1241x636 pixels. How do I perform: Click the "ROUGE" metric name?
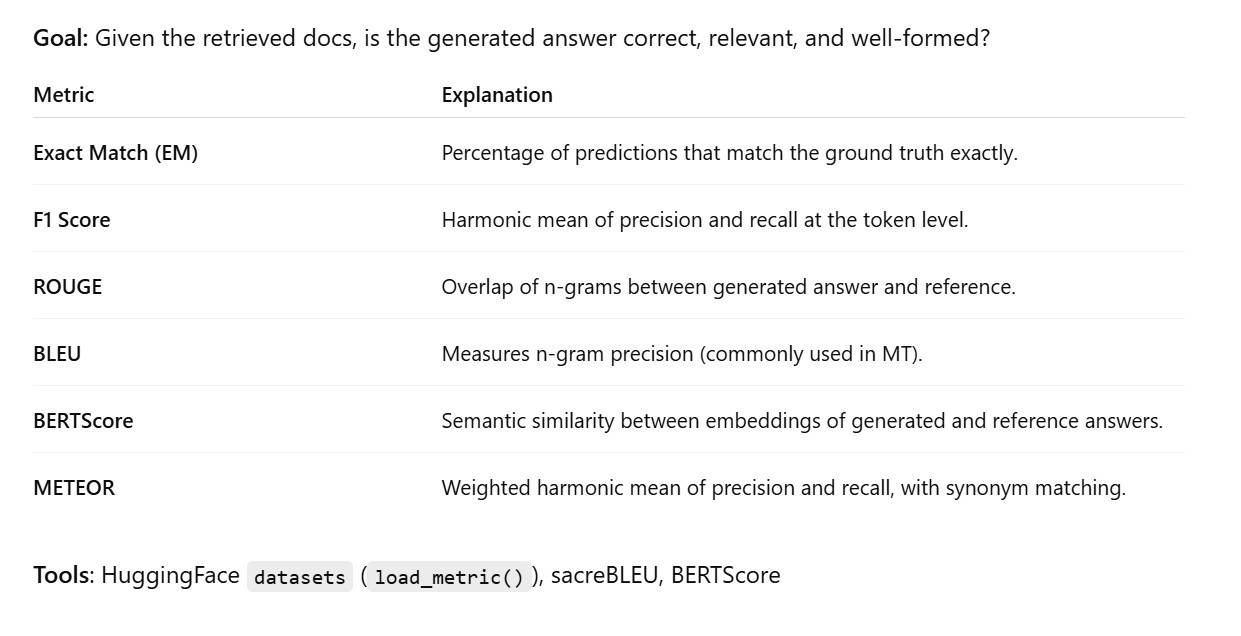pos(68,287)
